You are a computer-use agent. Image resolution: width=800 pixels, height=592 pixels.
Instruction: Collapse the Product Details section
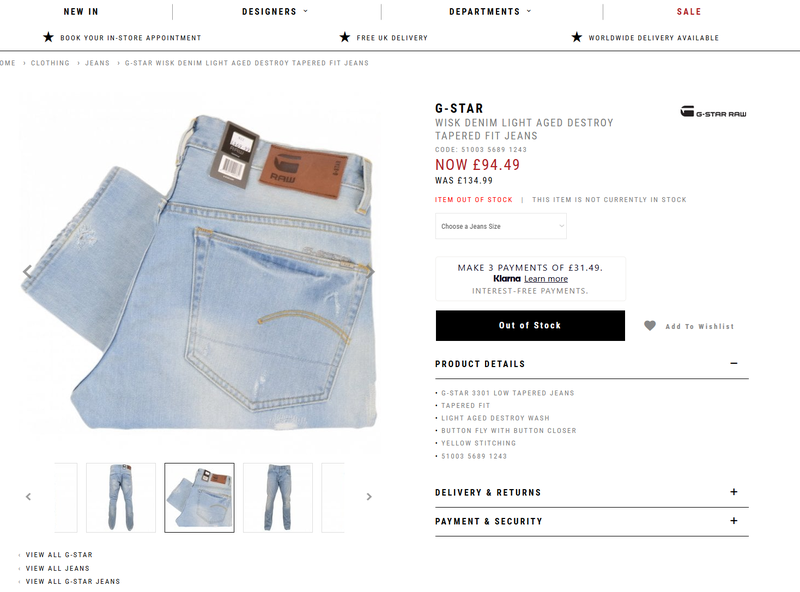[x=734, y=363]
